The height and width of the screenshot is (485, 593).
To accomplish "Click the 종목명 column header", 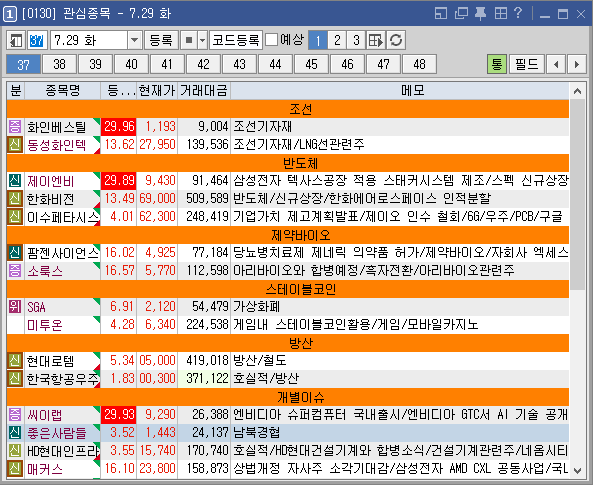I will coord(63,91).
